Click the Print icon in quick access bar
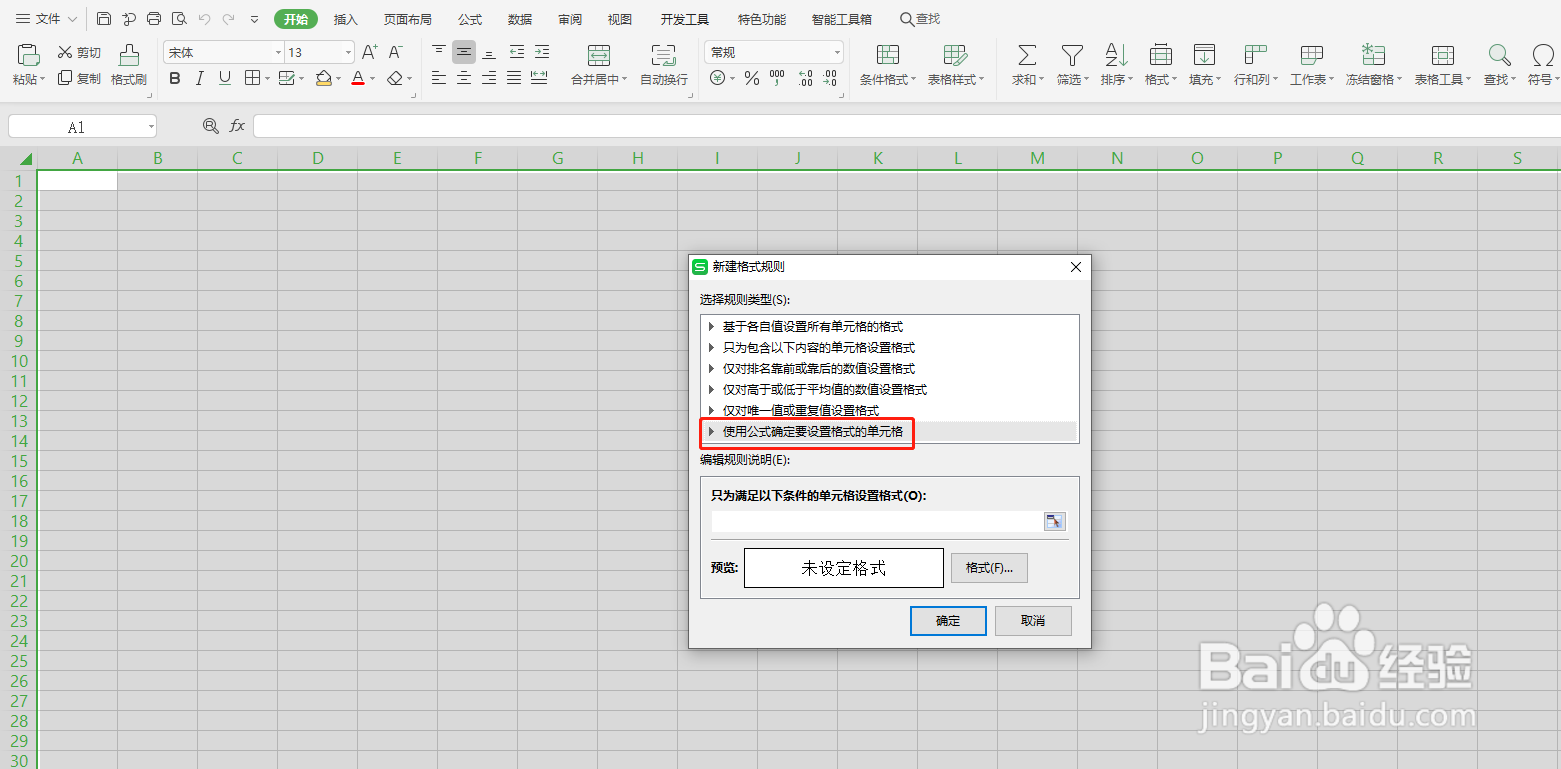 point(154,19)
